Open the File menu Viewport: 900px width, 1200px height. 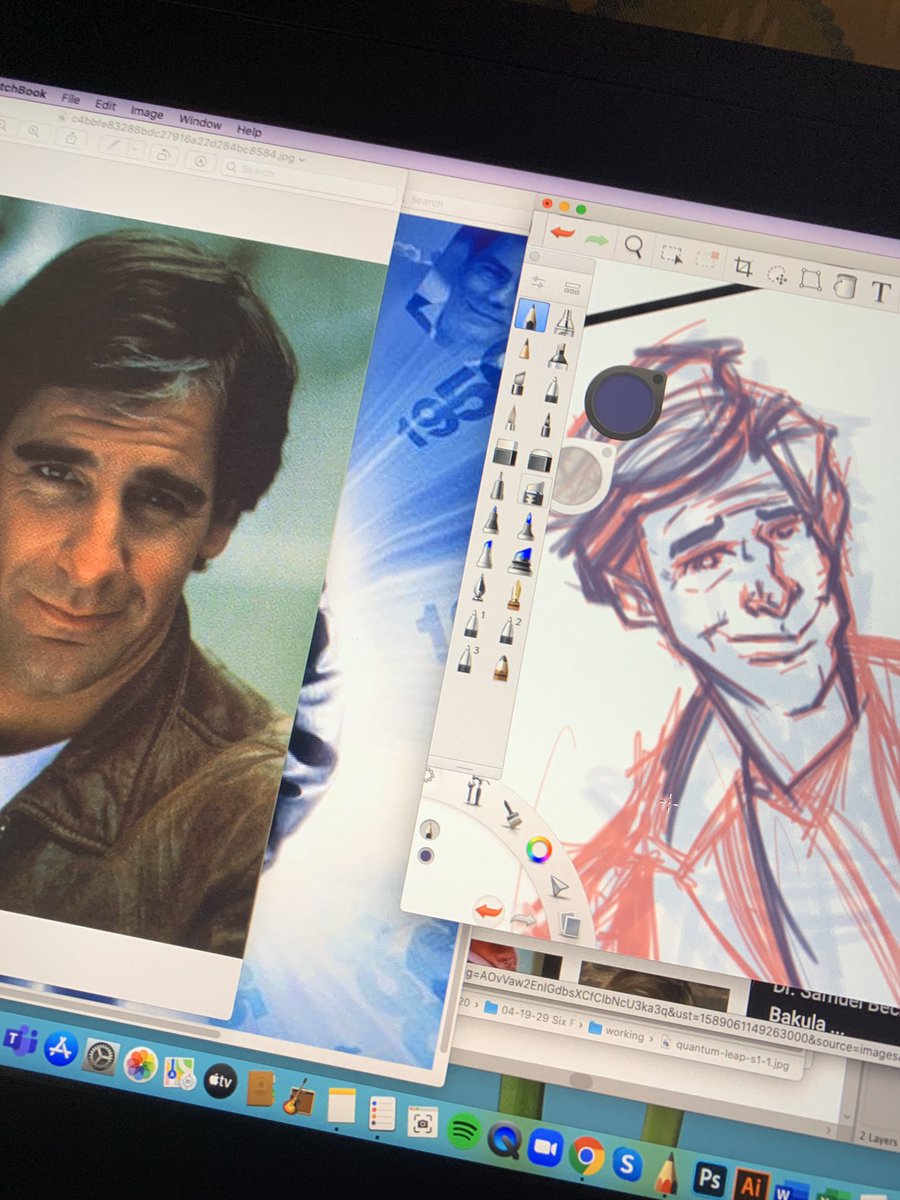(x=70, y=99)
